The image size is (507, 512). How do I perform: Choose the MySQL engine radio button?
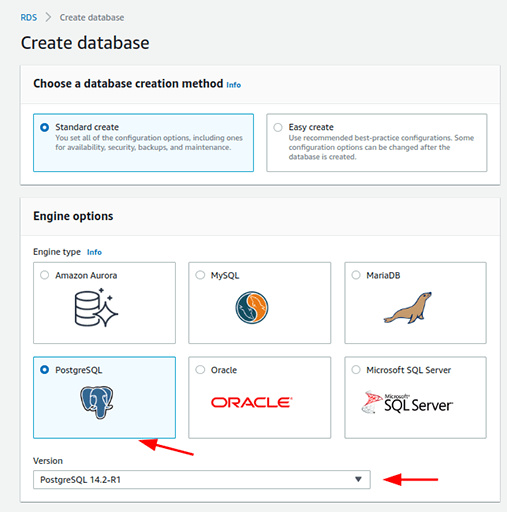coord(200,275)
